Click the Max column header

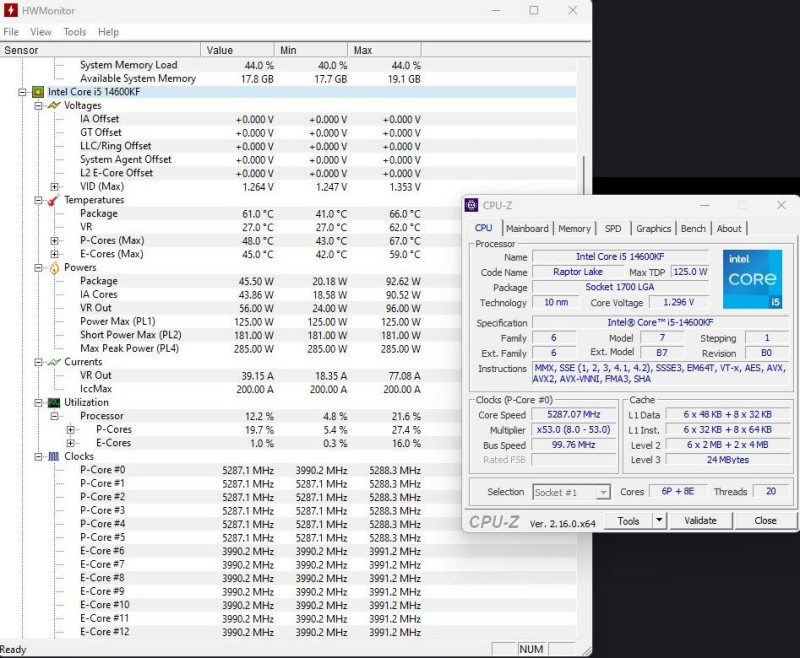384,50
